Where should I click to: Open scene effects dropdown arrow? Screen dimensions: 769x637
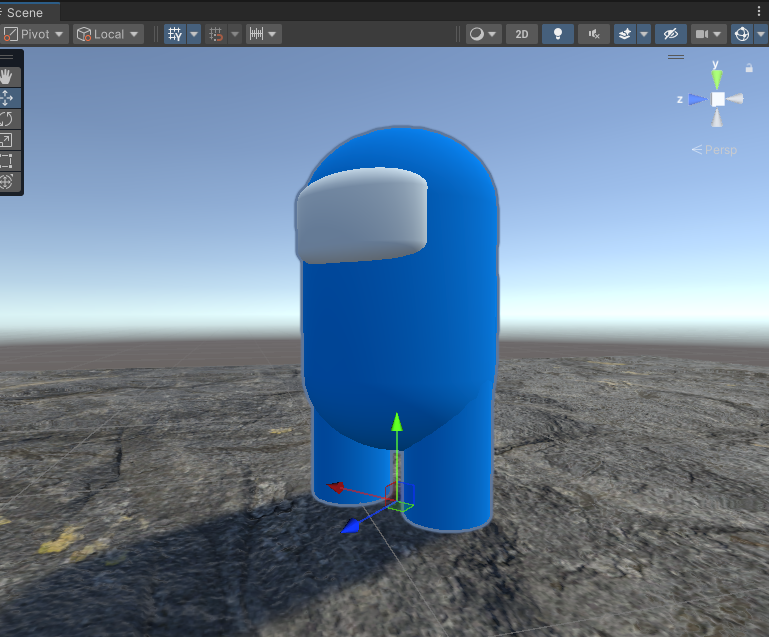point(644,34)
